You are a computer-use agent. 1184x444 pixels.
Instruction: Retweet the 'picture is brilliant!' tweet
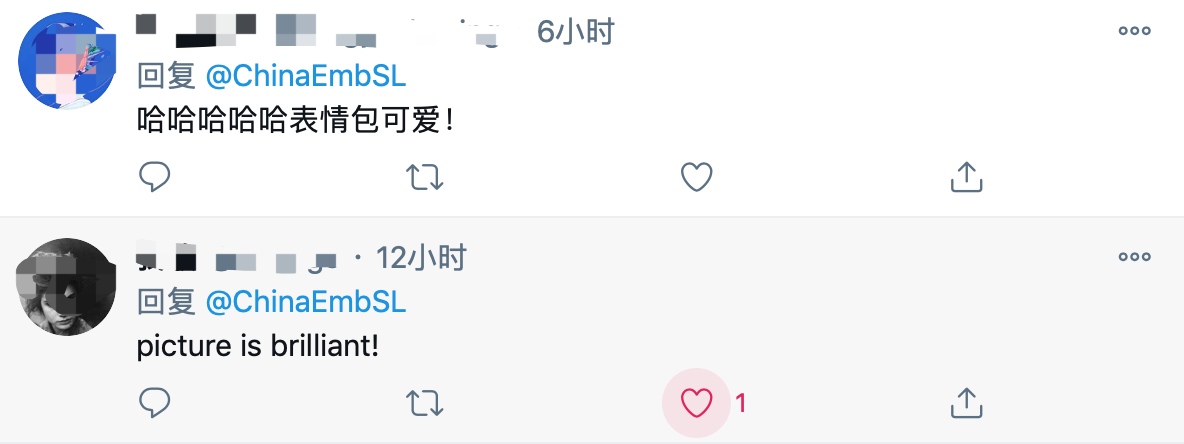coord(425,403)
